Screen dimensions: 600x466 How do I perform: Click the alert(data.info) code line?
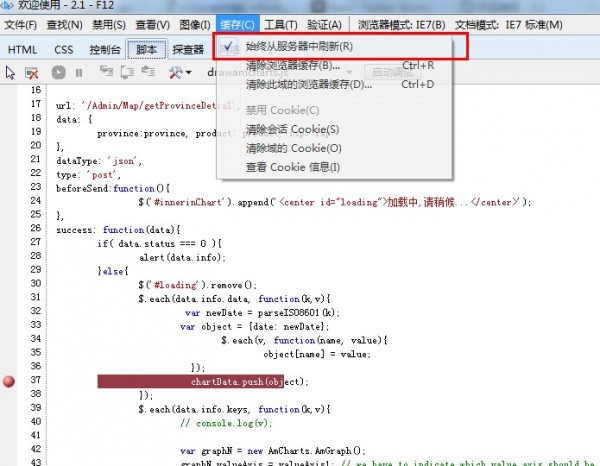tap(182, 257)
